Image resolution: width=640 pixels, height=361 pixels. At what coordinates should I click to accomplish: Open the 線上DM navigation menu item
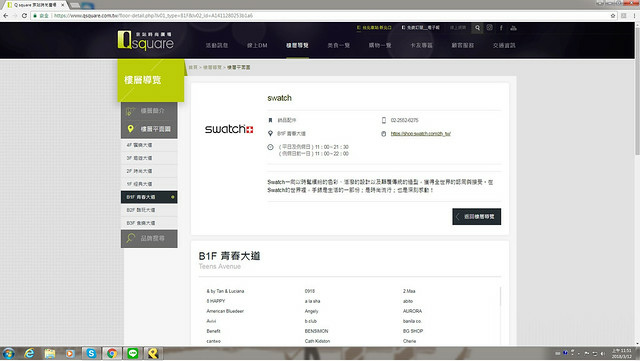[257, 45]
